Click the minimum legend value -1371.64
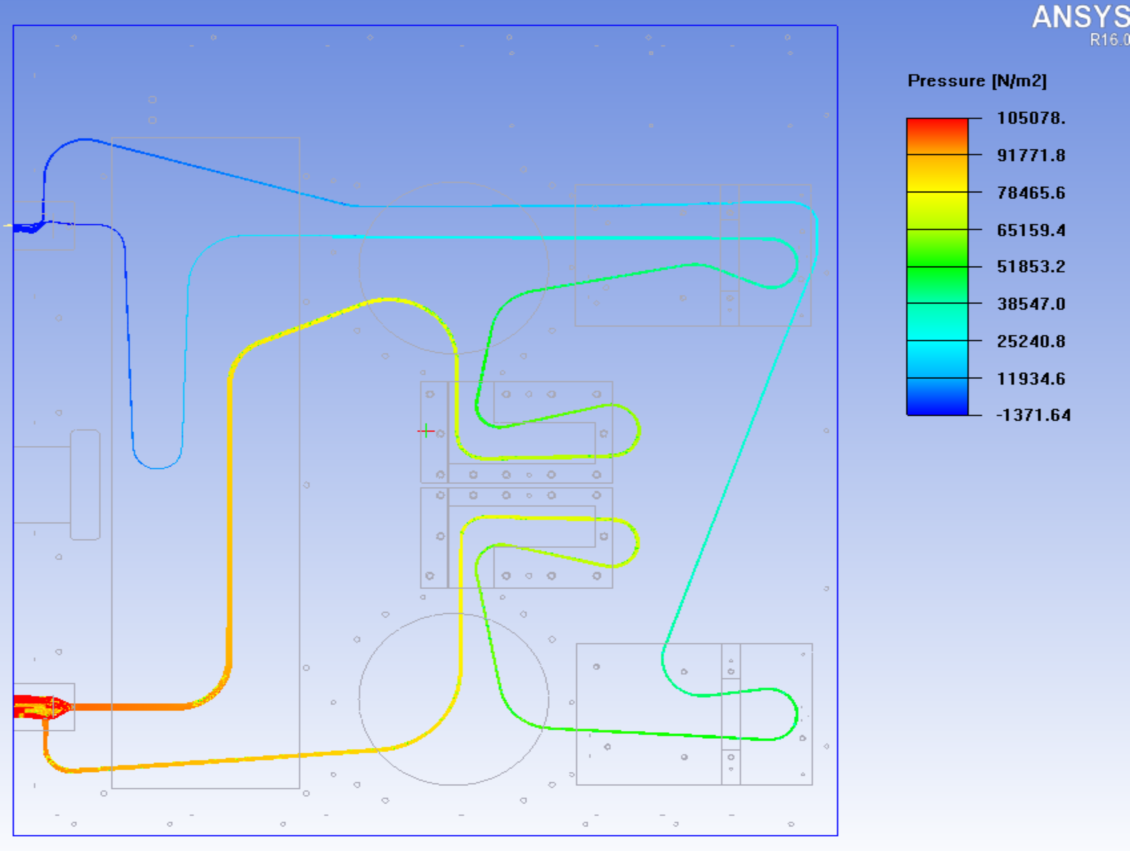 (x=1033, y=415)
